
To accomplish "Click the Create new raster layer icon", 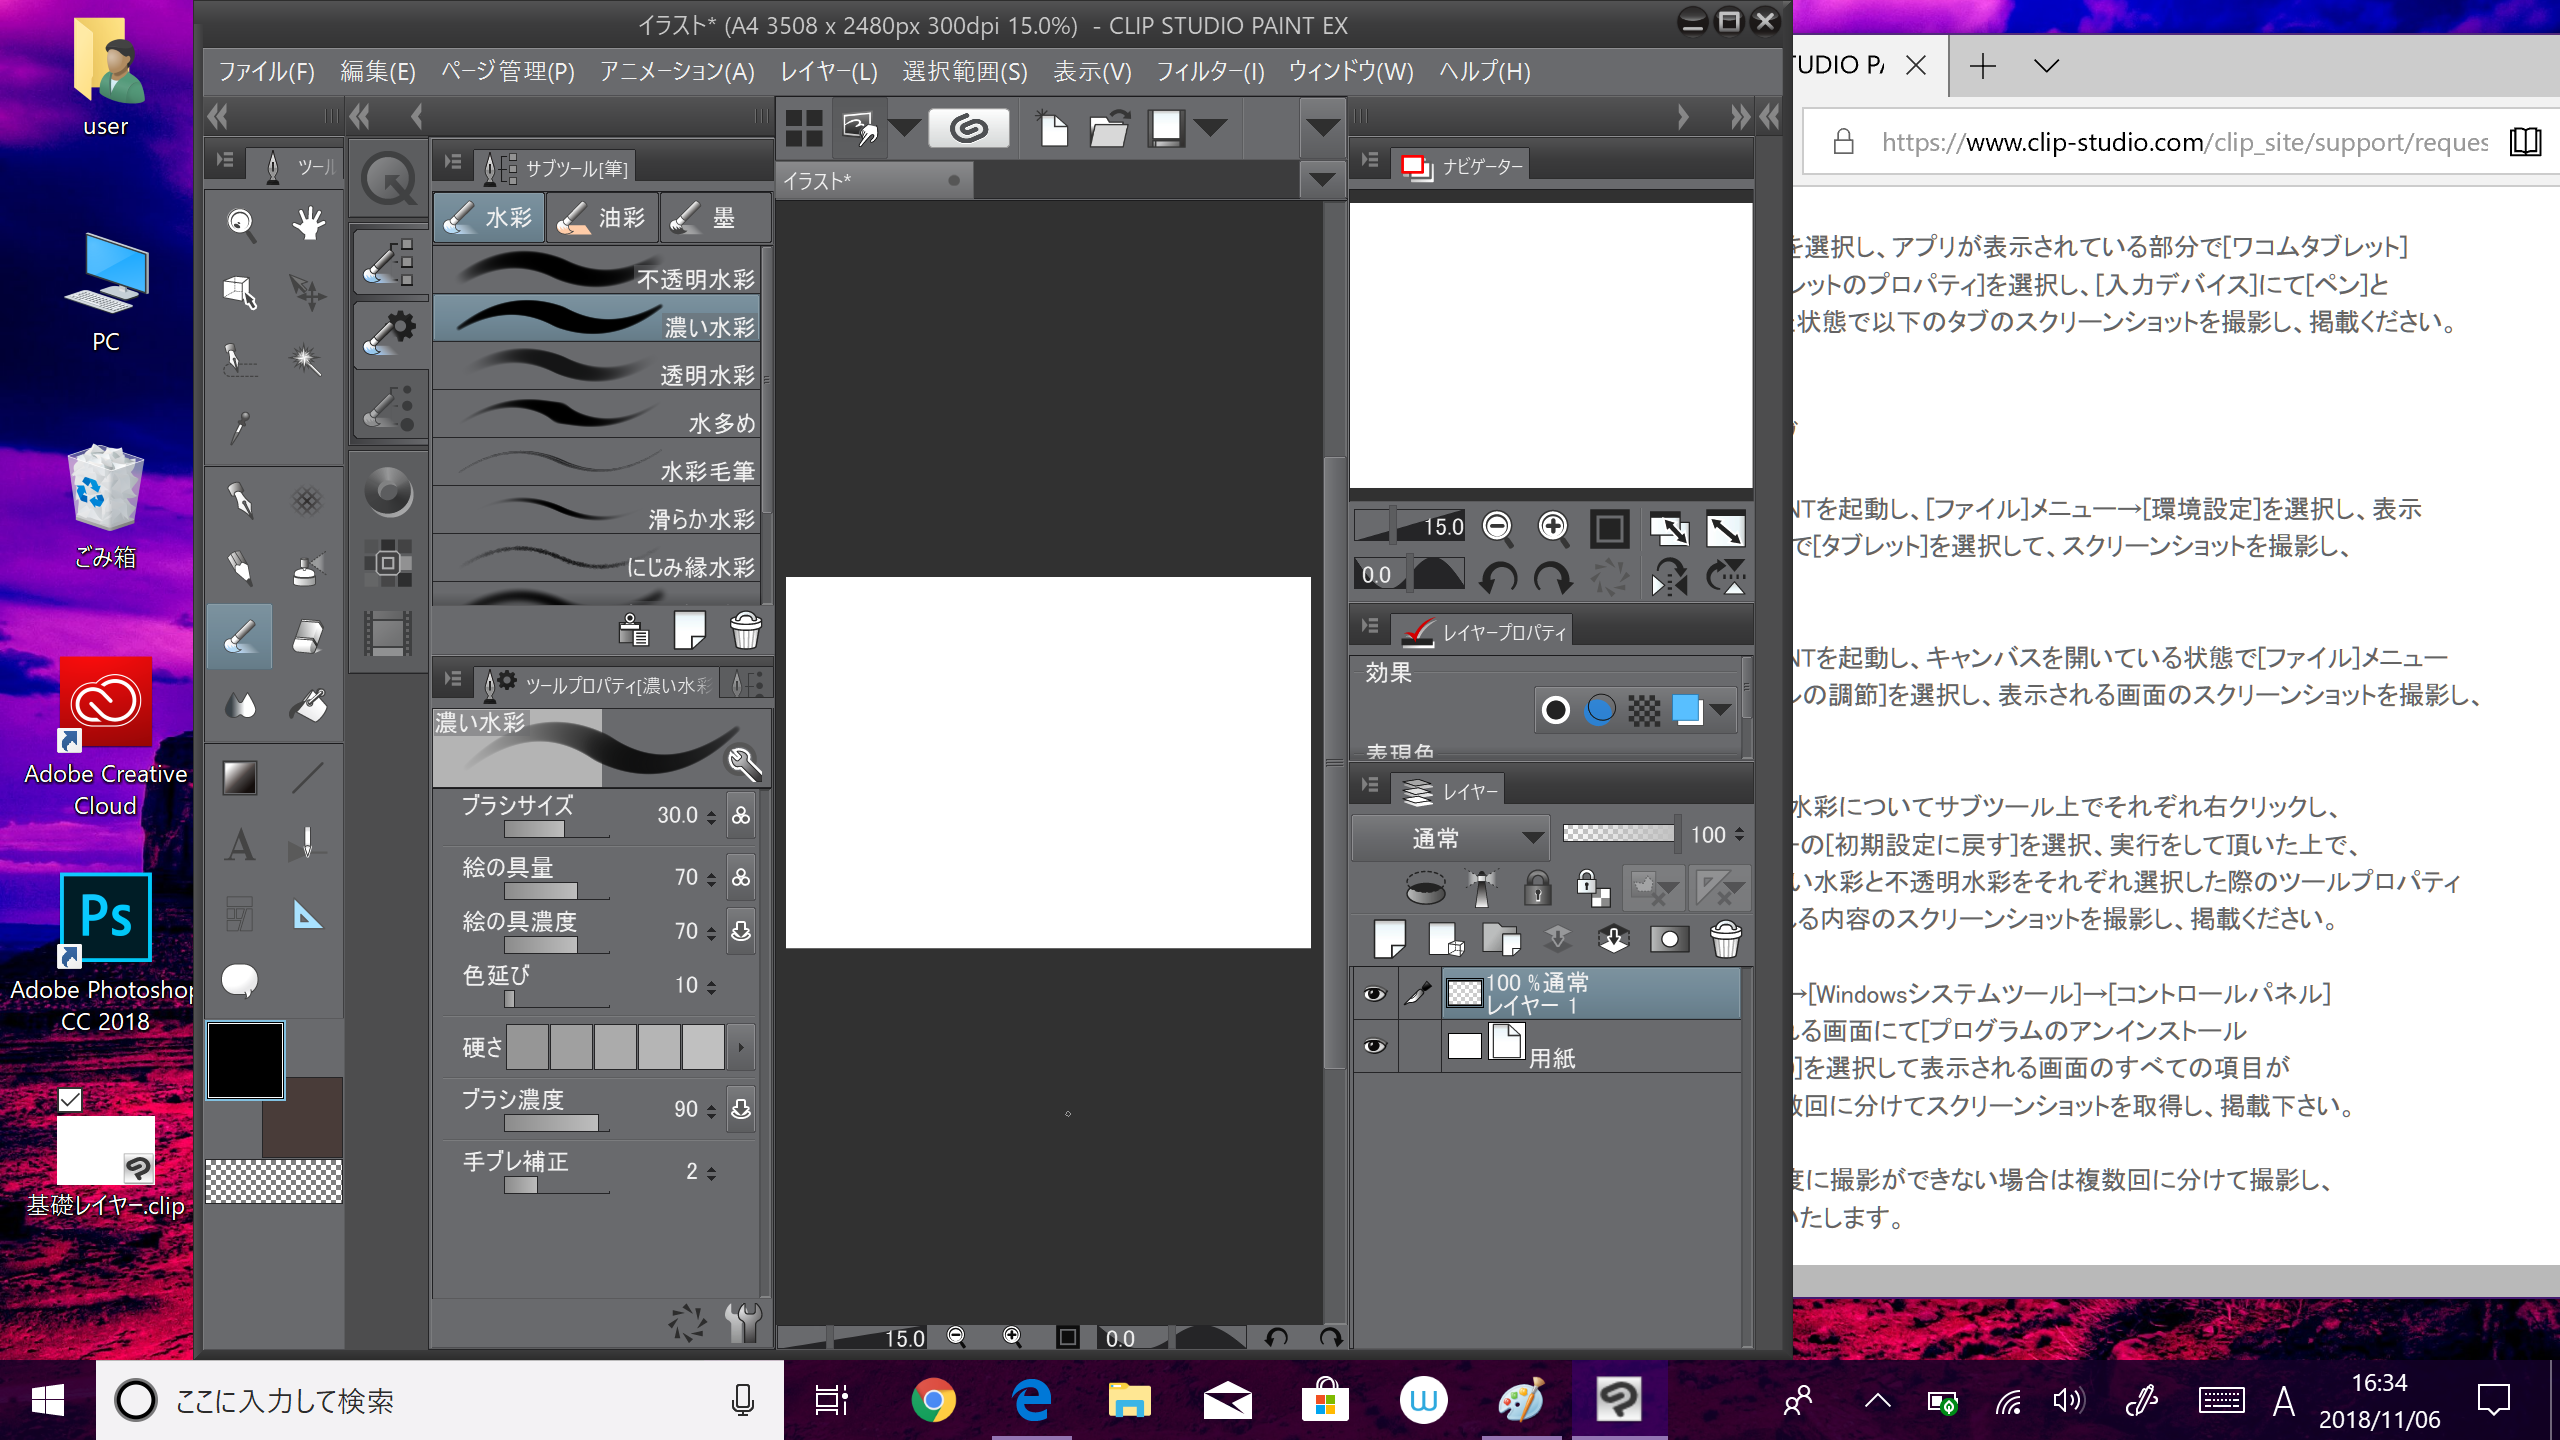I will [x=1390, y=940].
